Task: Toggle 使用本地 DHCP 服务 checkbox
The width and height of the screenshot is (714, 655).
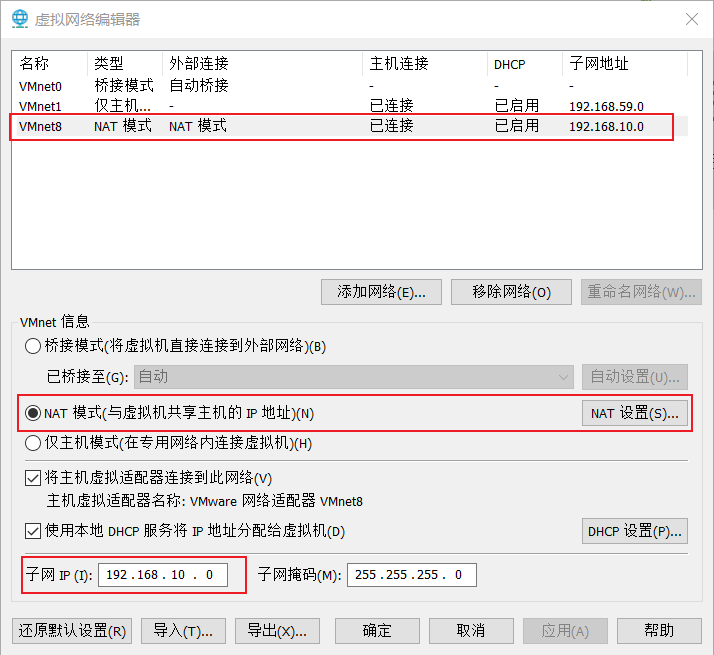Action: [33, 531]
